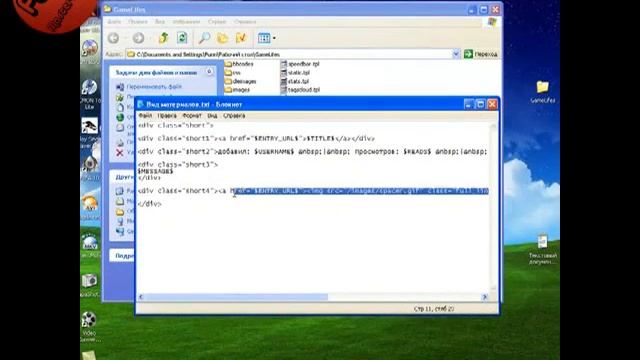Open the Справка menu in Notepad
Image resolution: width=640 pixels, height=360 pixels.
234,116
